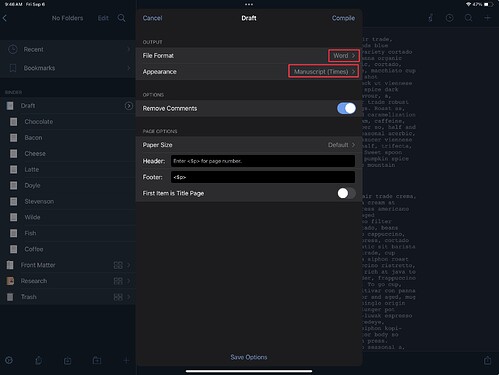Click the pin-shaped icon in editor toolbar
499x375 pixels.
[430, 18]
